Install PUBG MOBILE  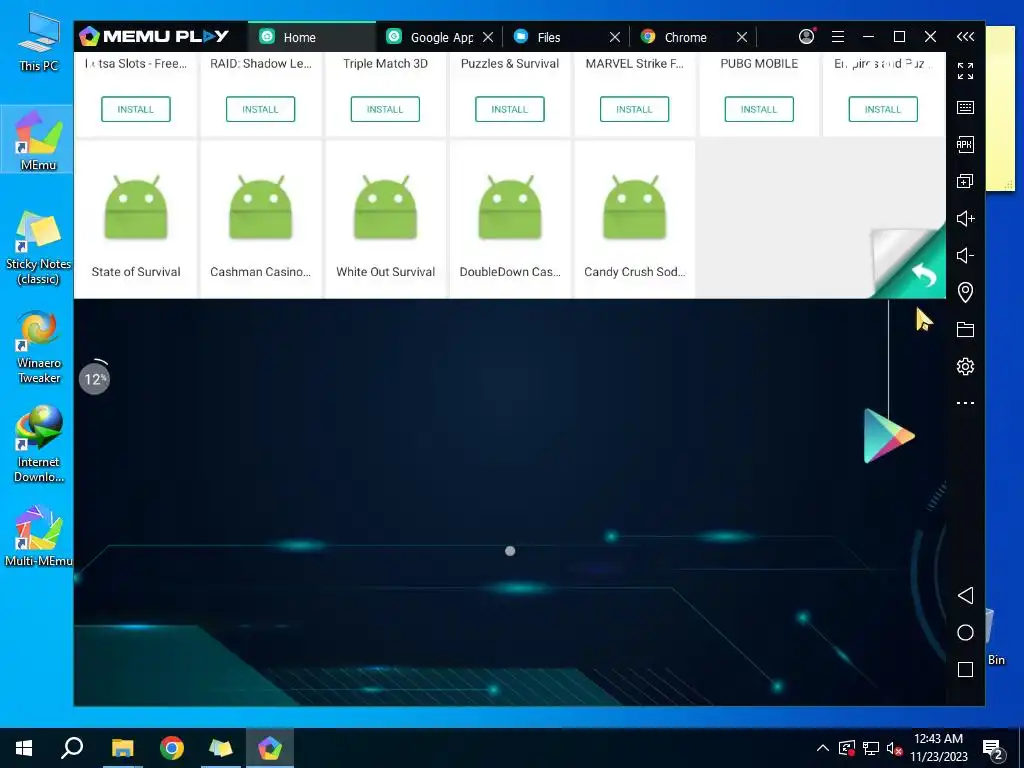[x=759, y=109]
